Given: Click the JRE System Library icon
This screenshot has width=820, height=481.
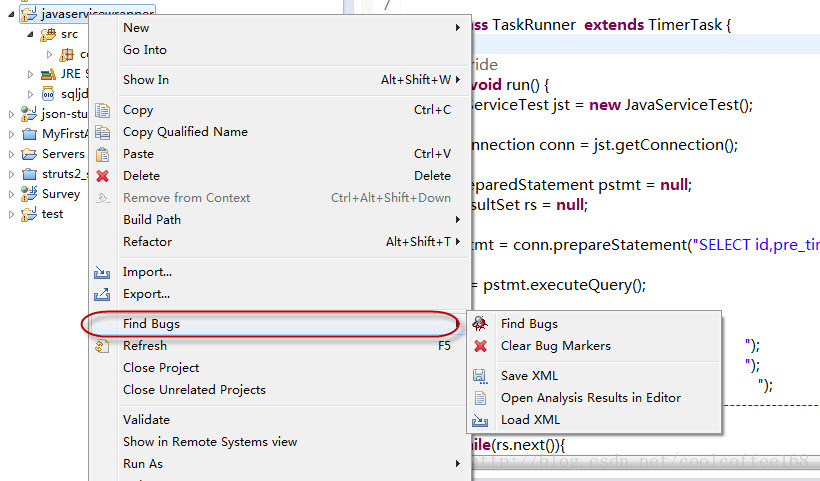Looking at the screenshot, I should (x=48, y=74).
